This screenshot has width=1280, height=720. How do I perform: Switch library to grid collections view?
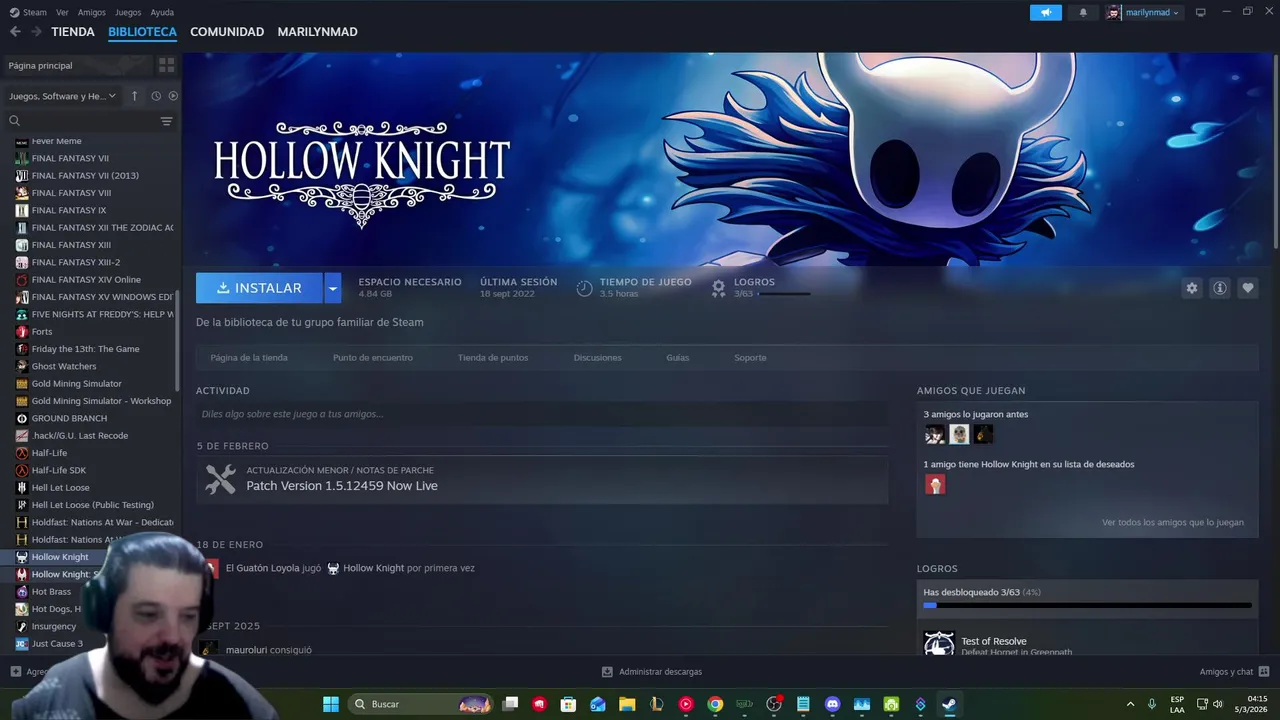pyautogui.click(x=167, y=65)
